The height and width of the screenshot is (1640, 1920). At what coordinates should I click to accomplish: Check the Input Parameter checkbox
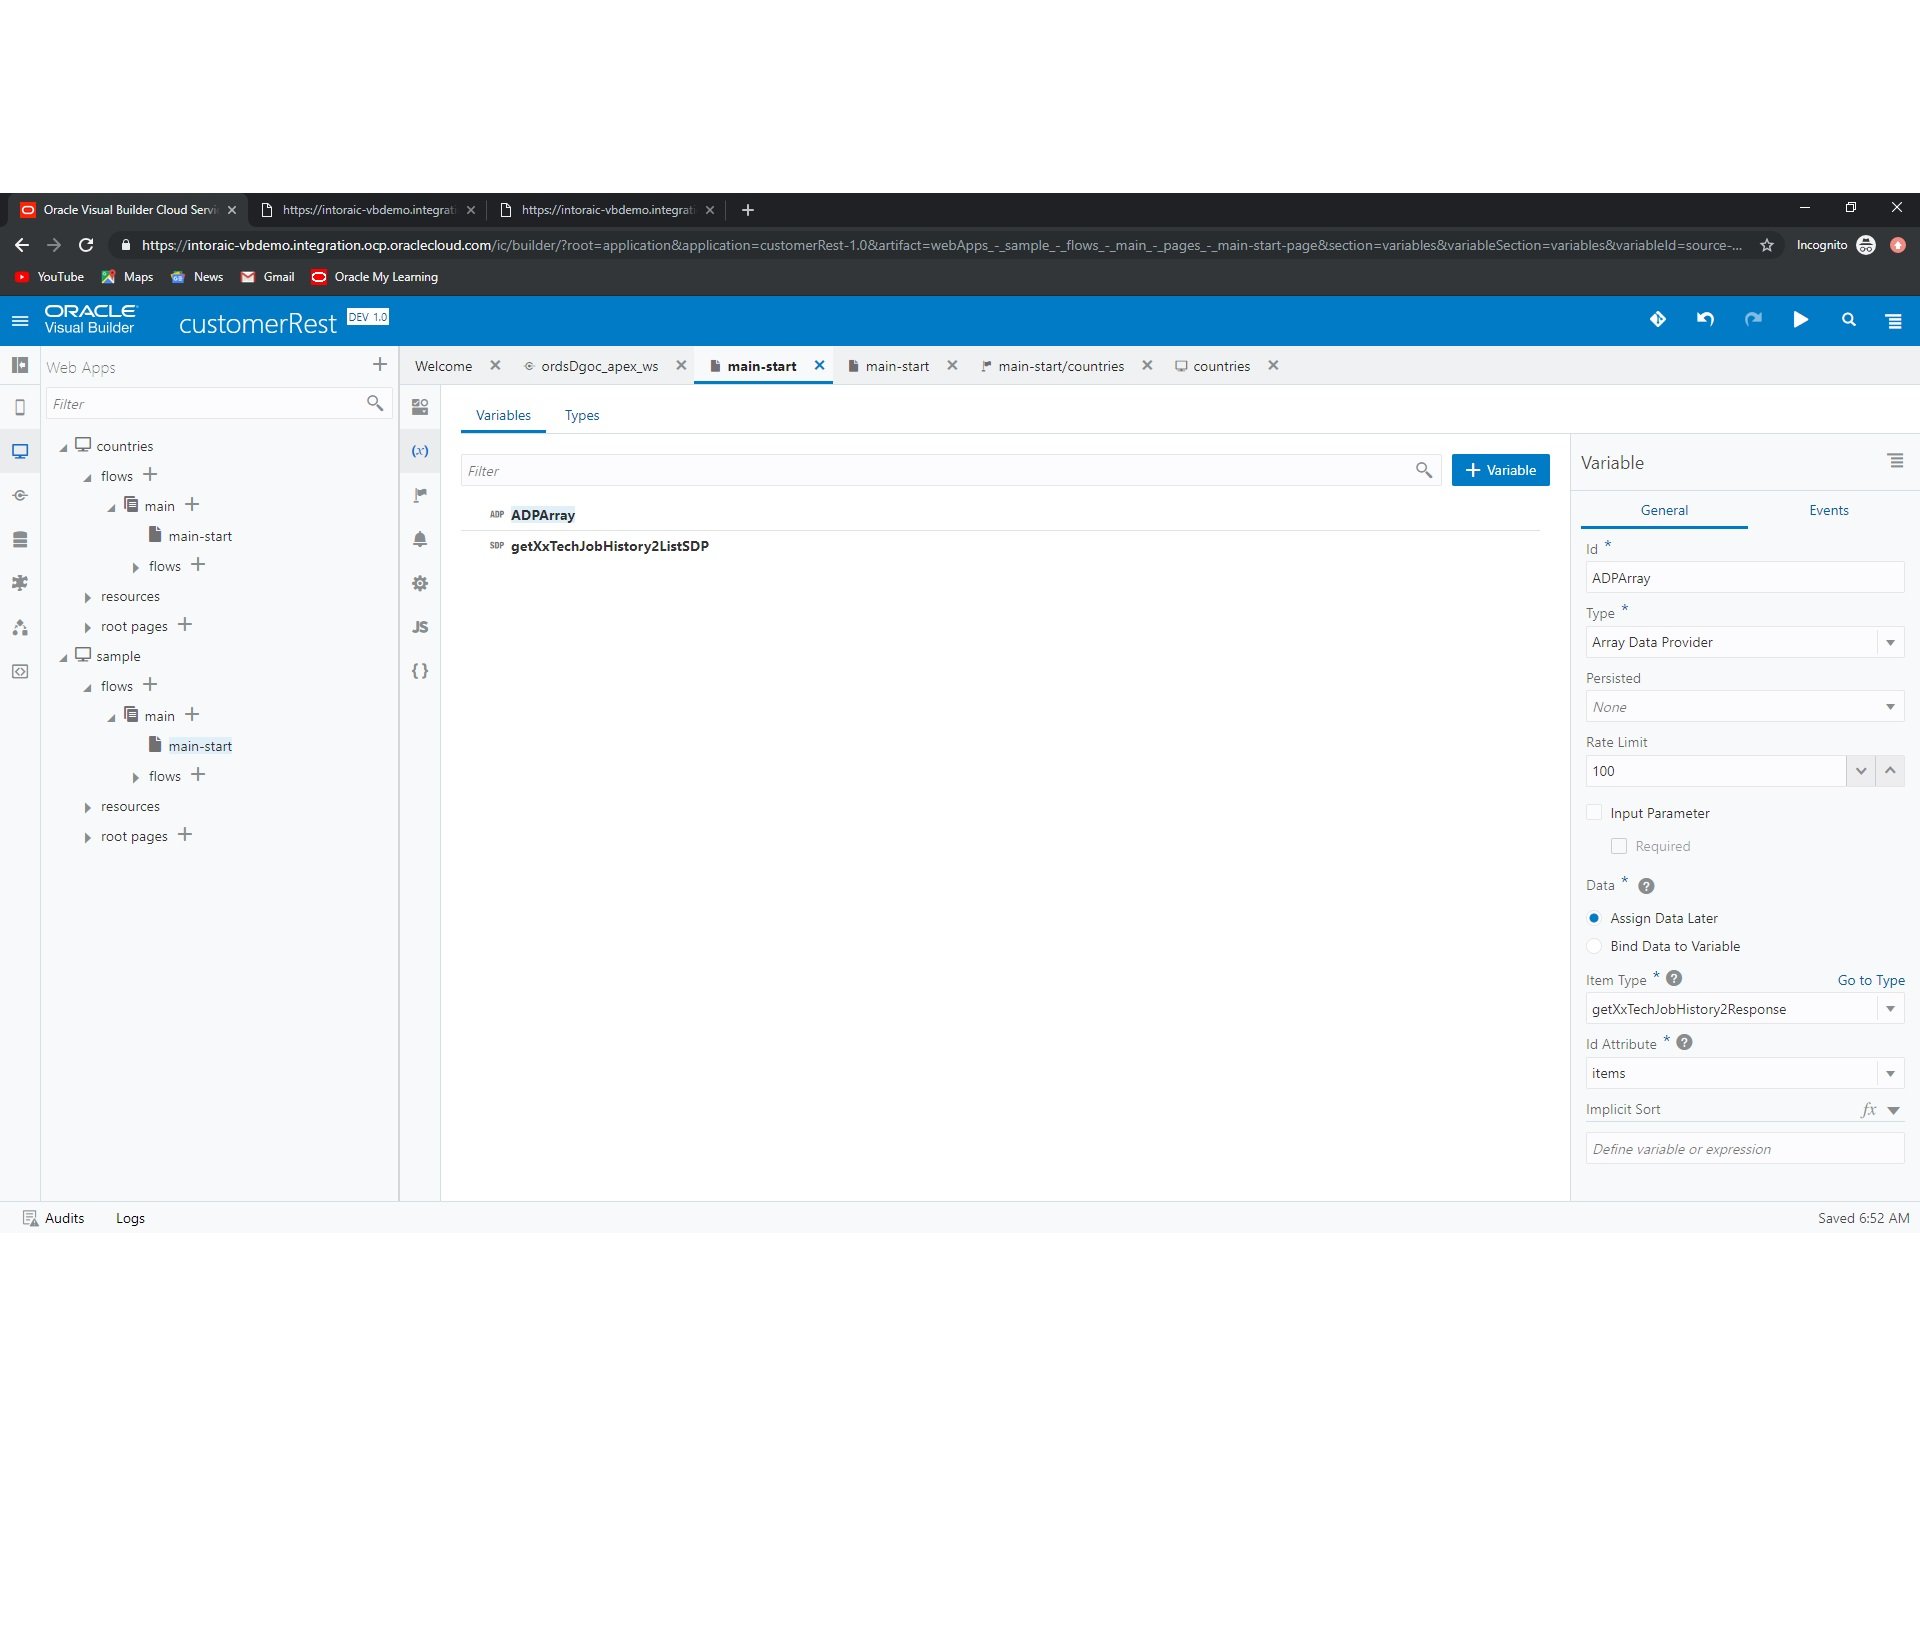point(1594,812)
